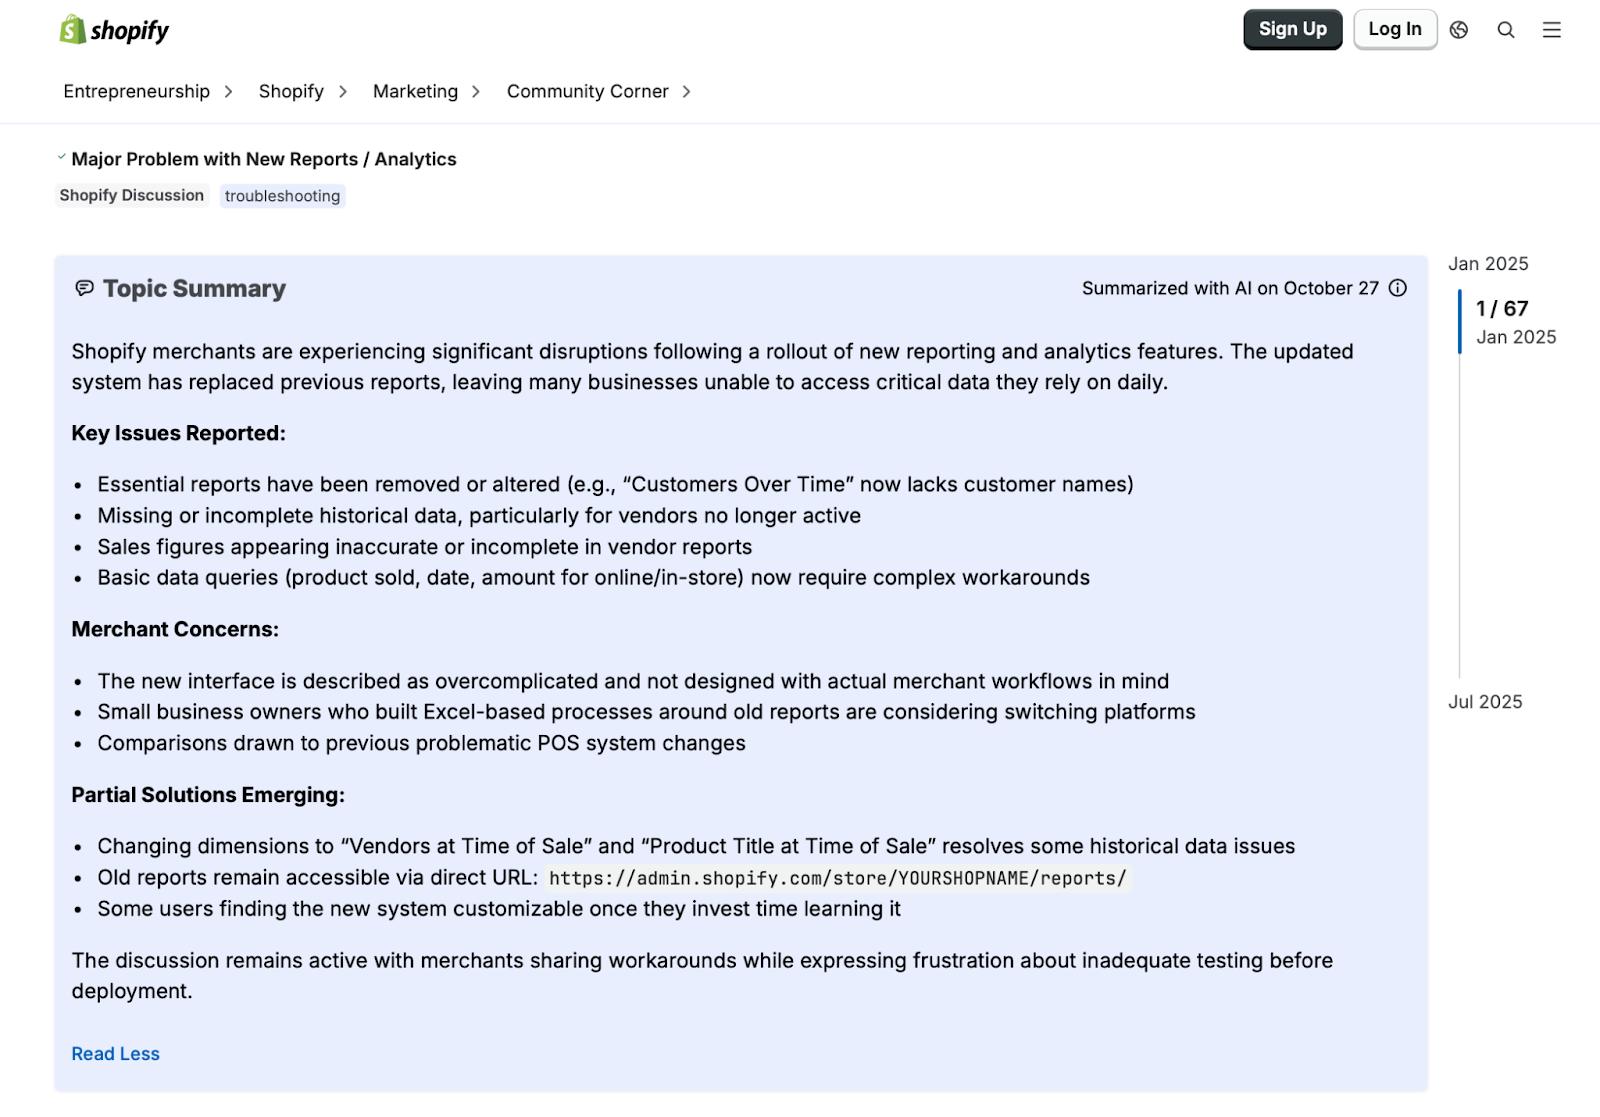Open the Shopify Discussion category
The height and width of the screenshot is (1117, 1600).
point(131,195)
